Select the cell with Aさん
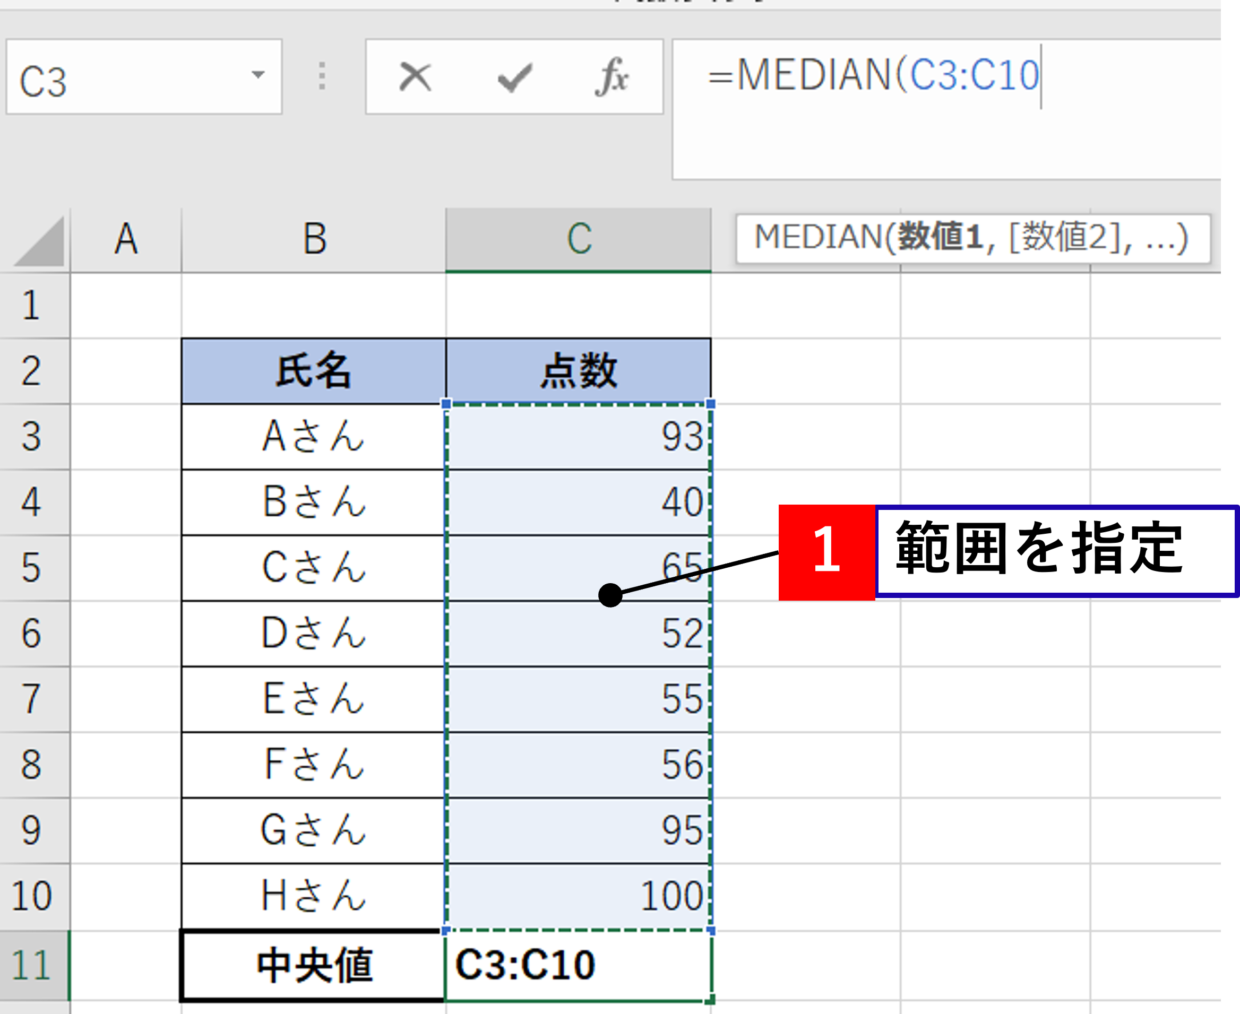This screenshot has width=1240, height=1014. pyautogui.click(x=314, y=437)
